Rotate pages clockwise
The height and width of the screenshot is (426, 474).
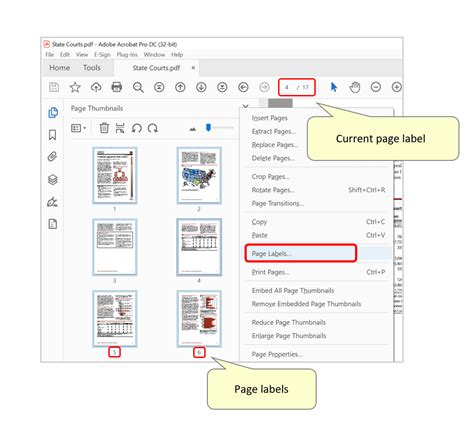coord(153,128)
